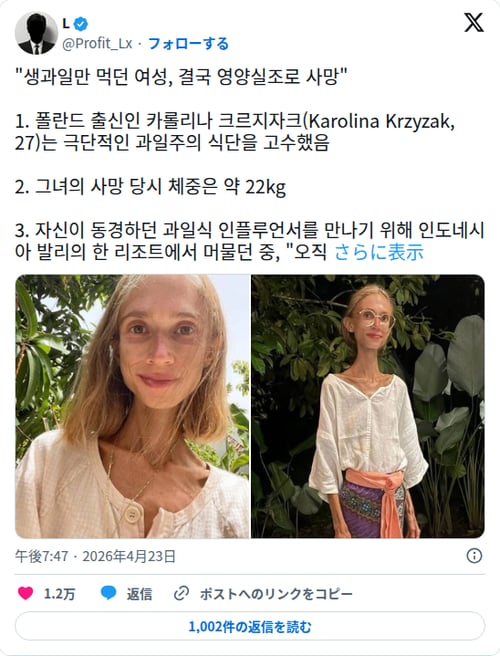
Task: Click the 返信 reply label
Action: tap(139, 594)
